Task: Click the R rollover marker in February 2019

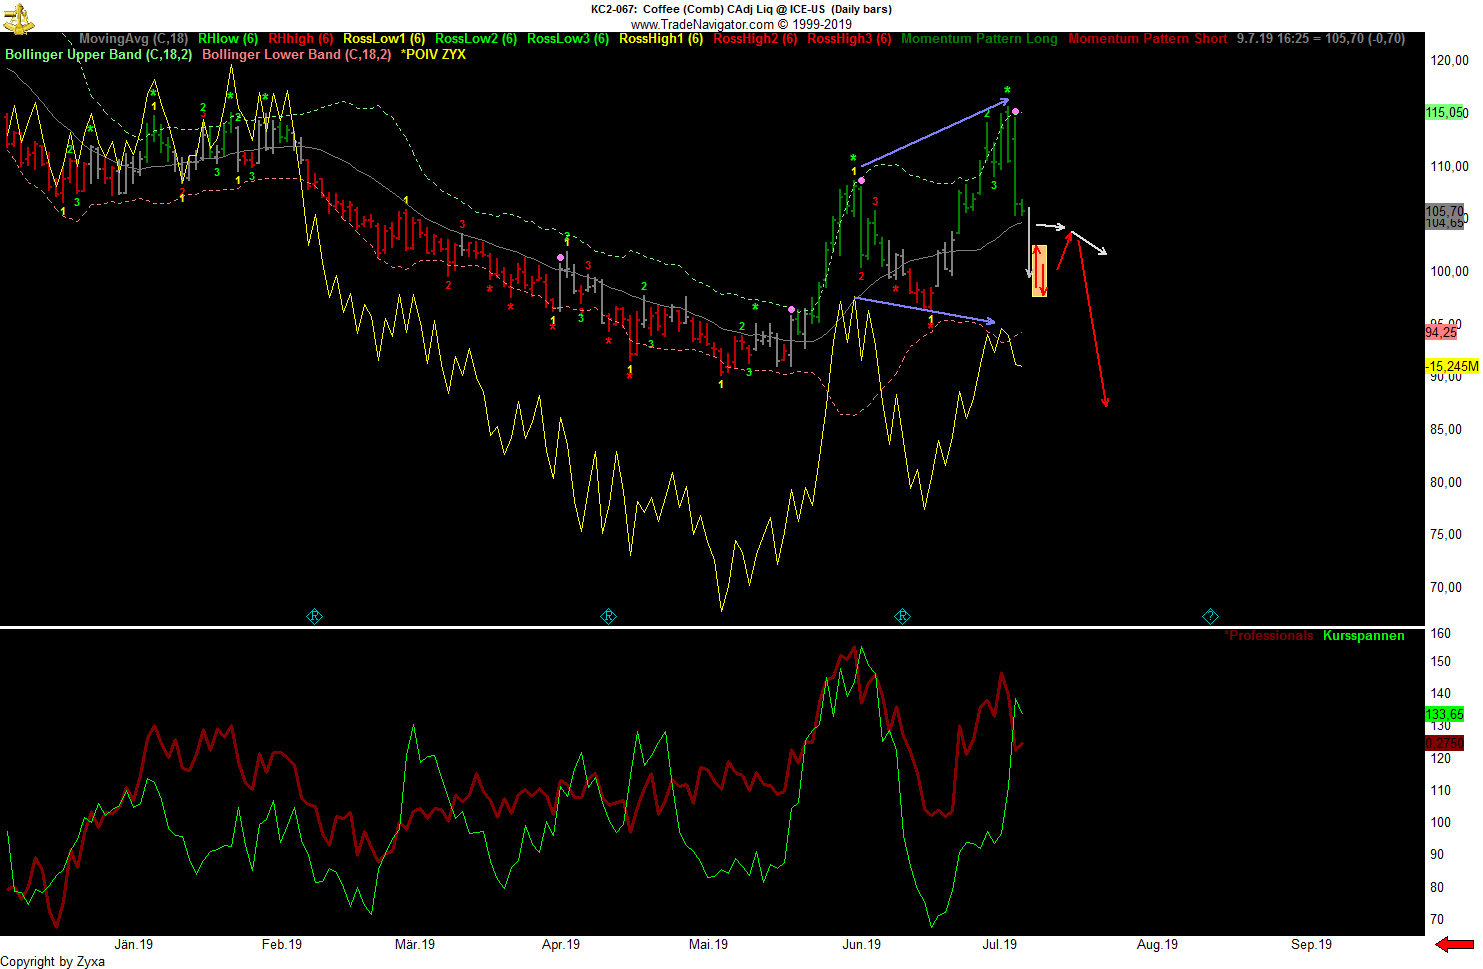Action: (314, 616)
